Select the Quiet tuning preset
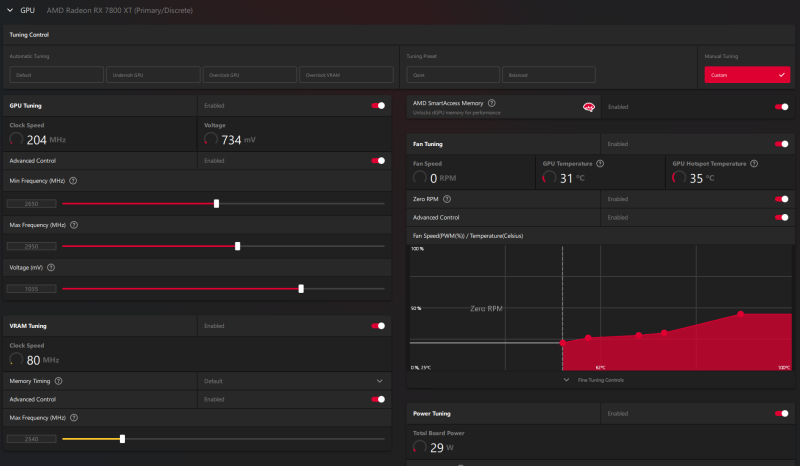The width and height of the screenshot is (800, 466). [x=453, y=75]
